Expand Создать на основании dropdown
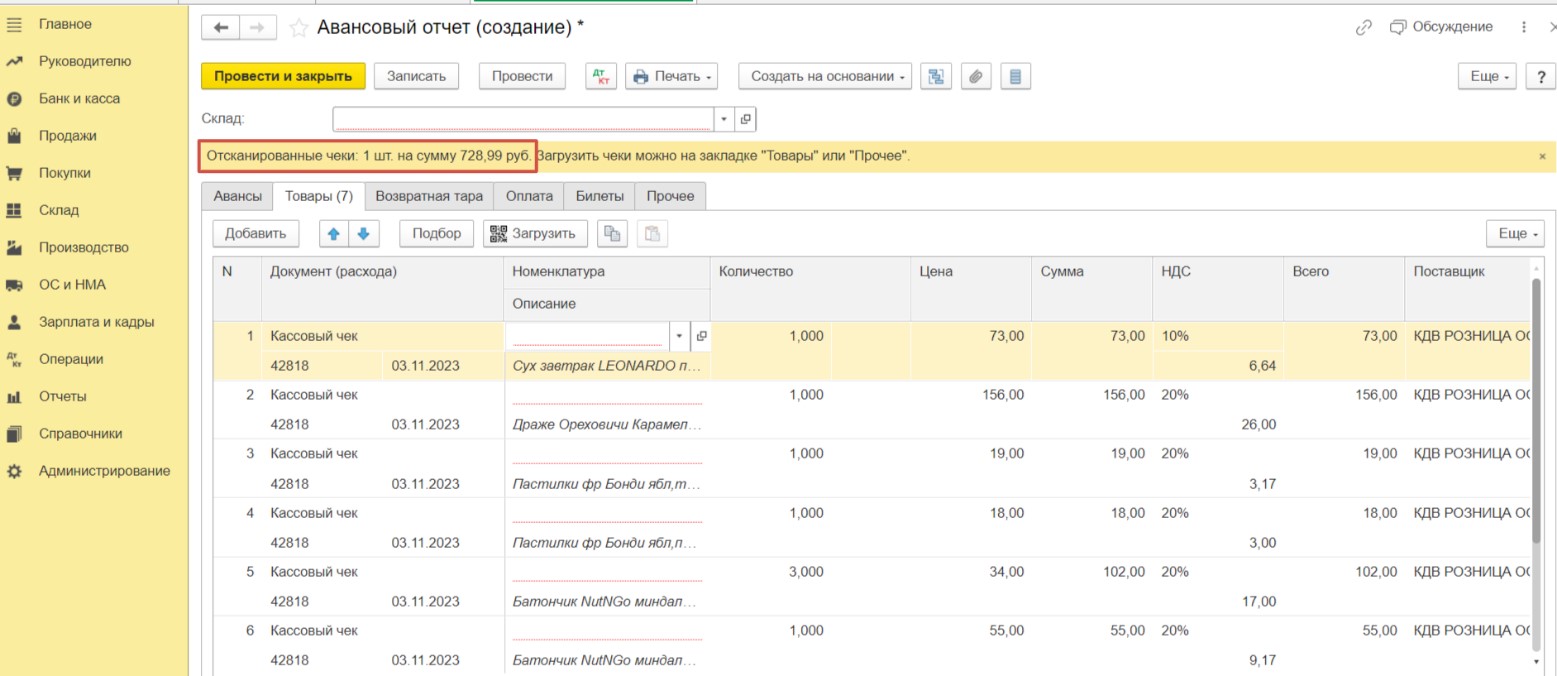 click(825, 76)
